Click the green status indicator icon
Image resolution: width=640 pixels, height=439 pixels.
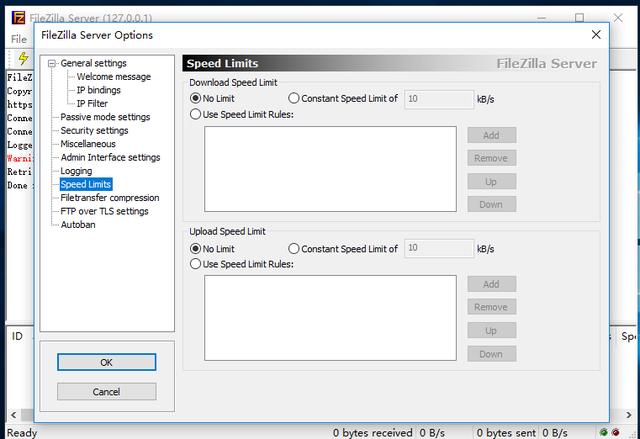click(604, 432)
